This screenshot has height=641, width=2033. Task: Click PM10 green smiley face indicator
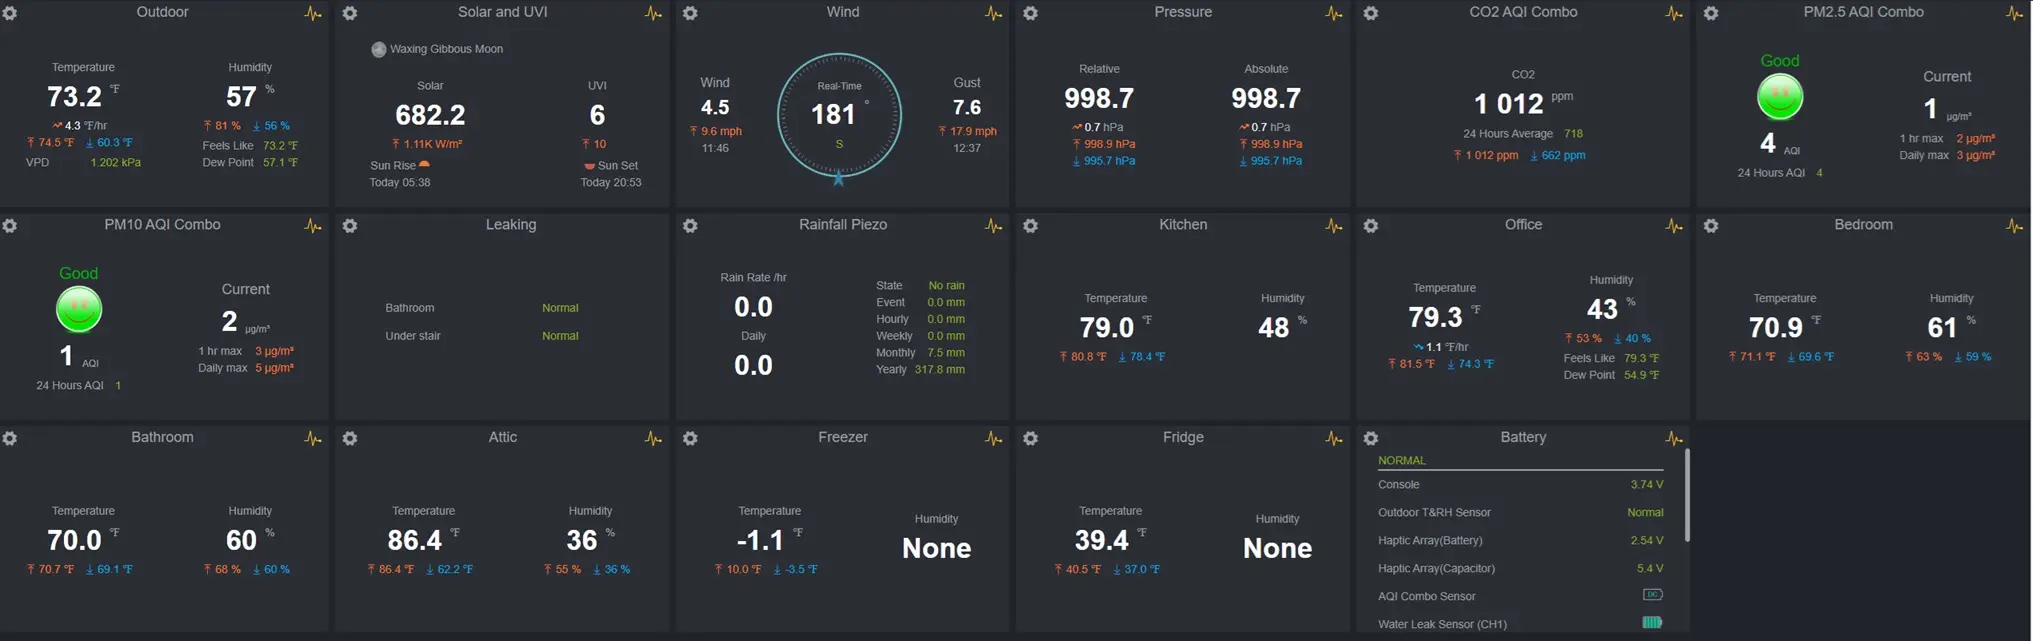pyautogui.click(x=79, y=309)
